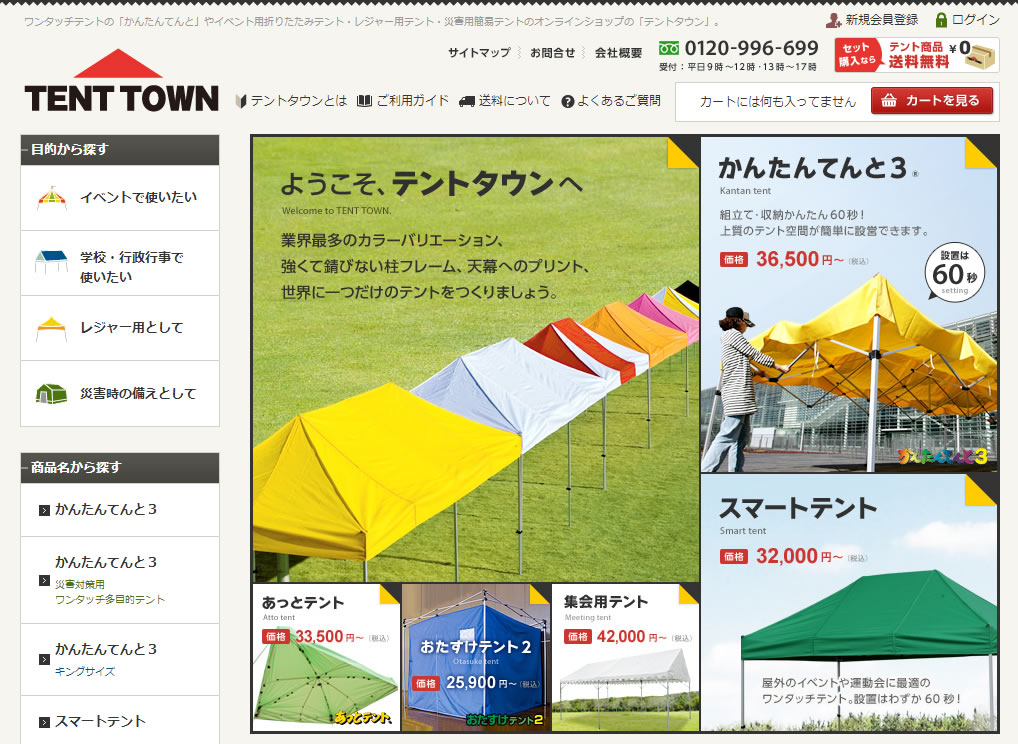Click the truck icon for shipping info

pyautogui.click(x=467, y=101)
